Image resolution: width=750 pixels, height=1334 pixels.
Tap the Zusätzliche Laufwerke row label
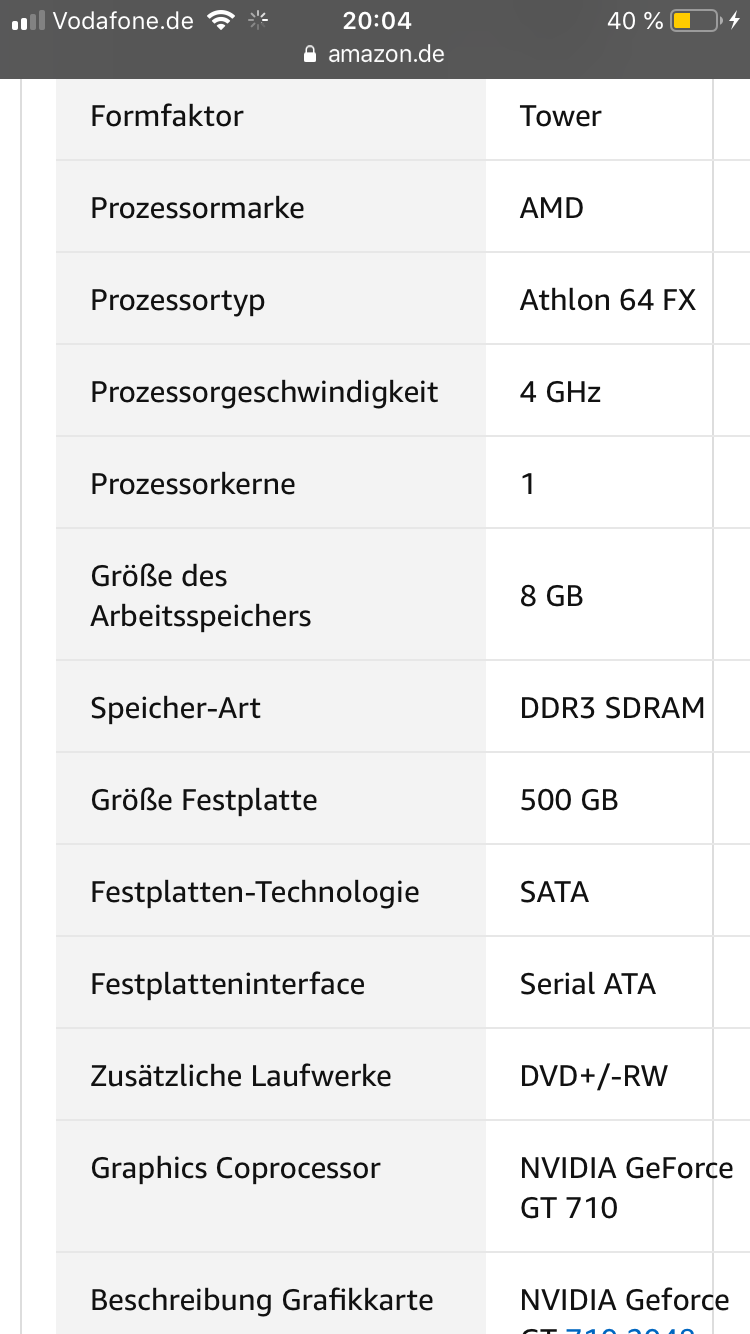(x=241, y=1076)
